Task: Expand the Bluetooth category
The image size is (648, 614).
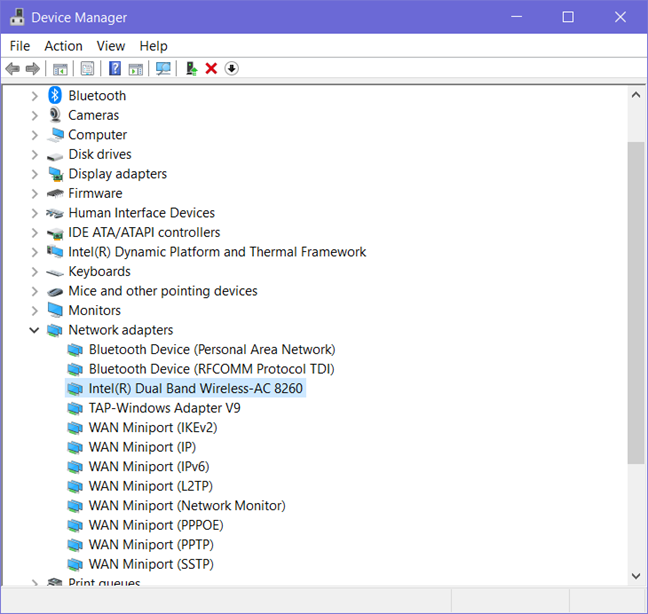Action: point(35,96)
